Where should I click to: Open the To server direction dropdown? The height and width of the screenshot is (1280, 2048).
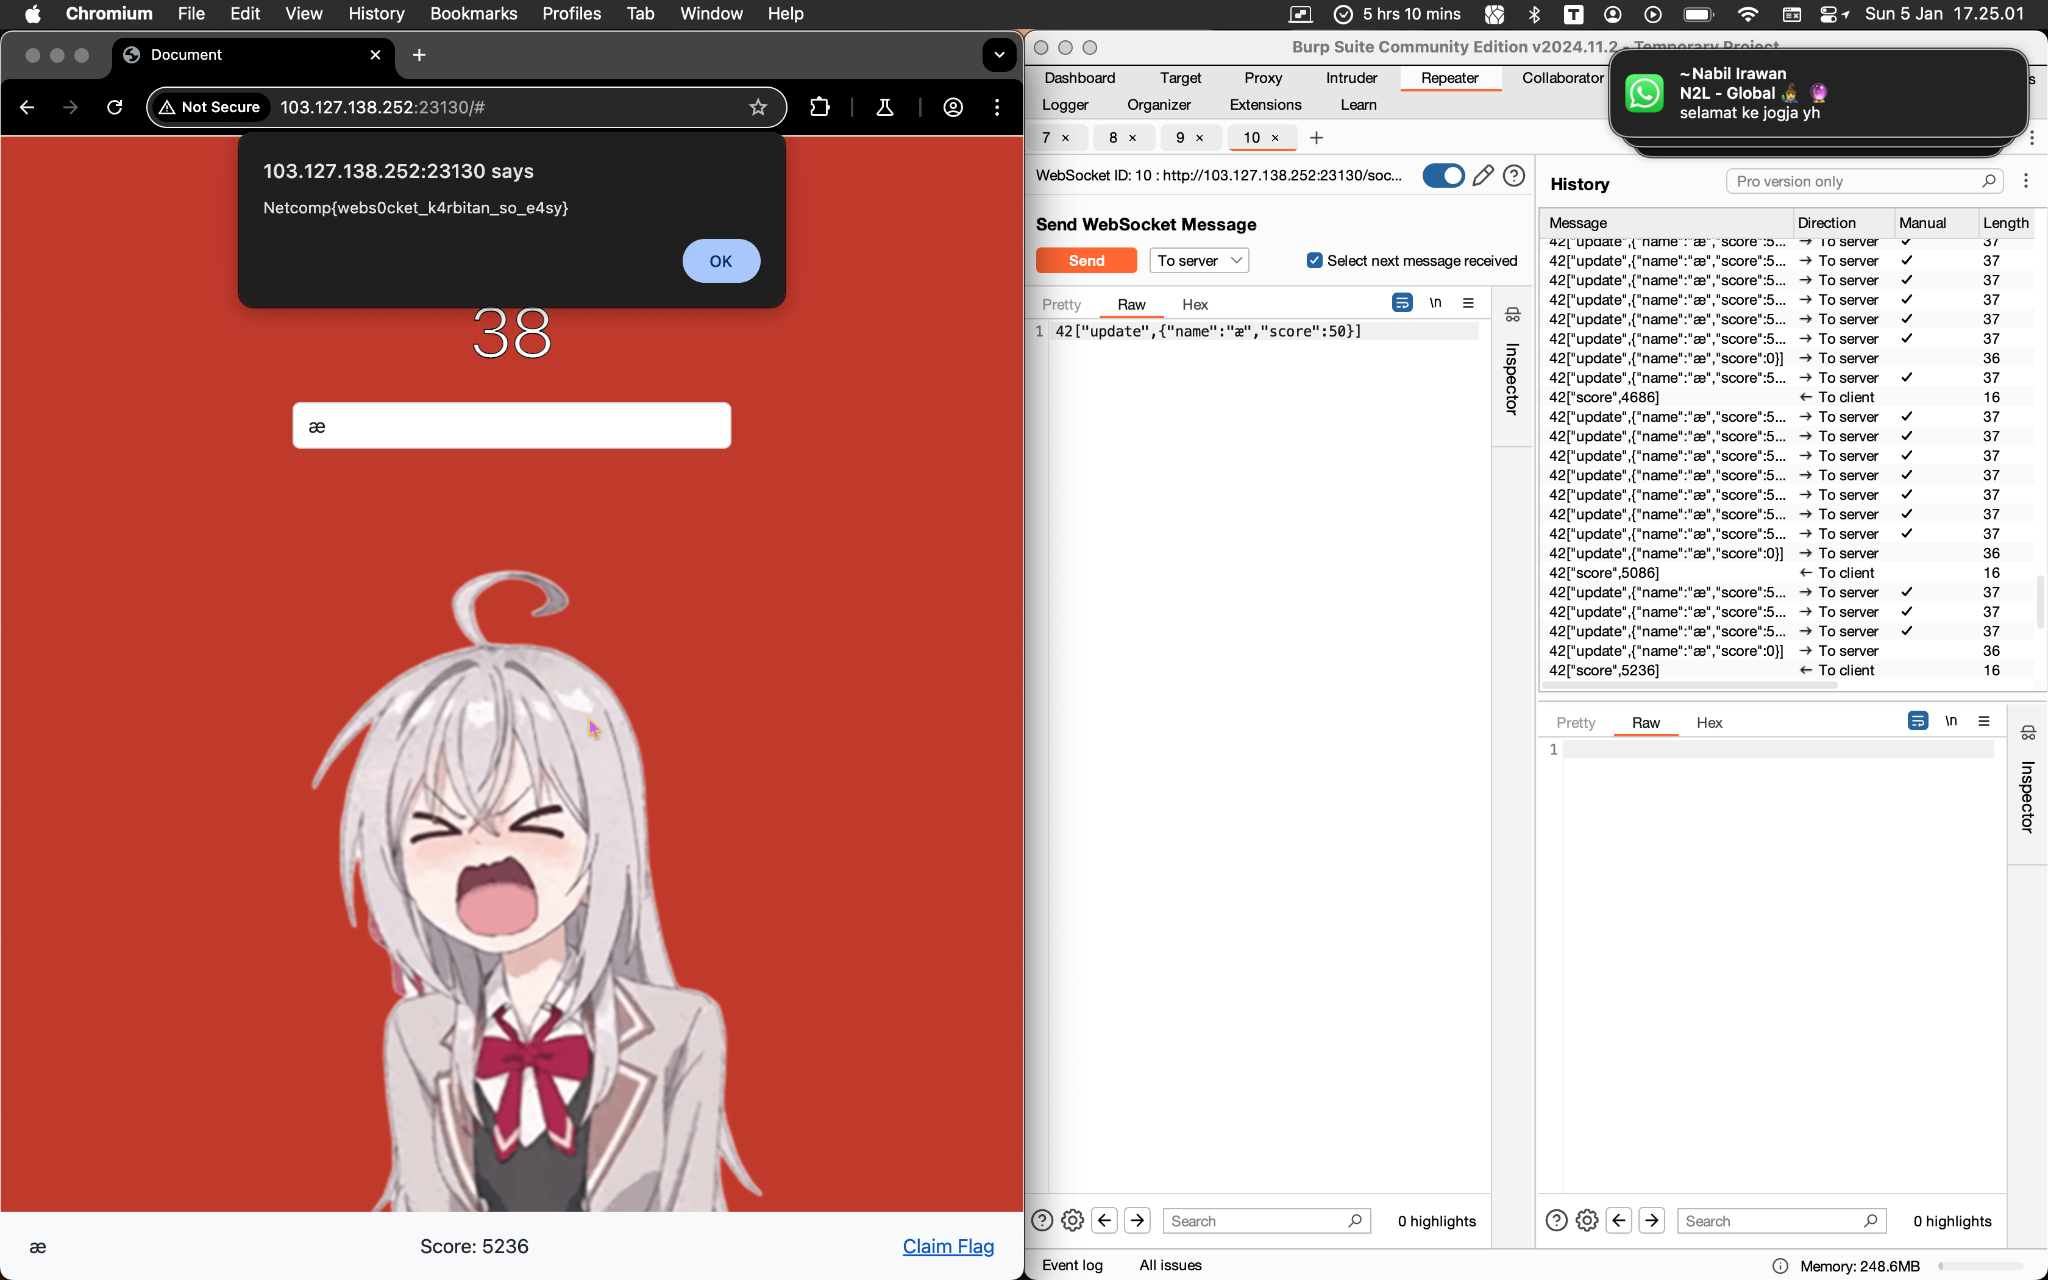pyautogui.click(x=1198, y=260)
